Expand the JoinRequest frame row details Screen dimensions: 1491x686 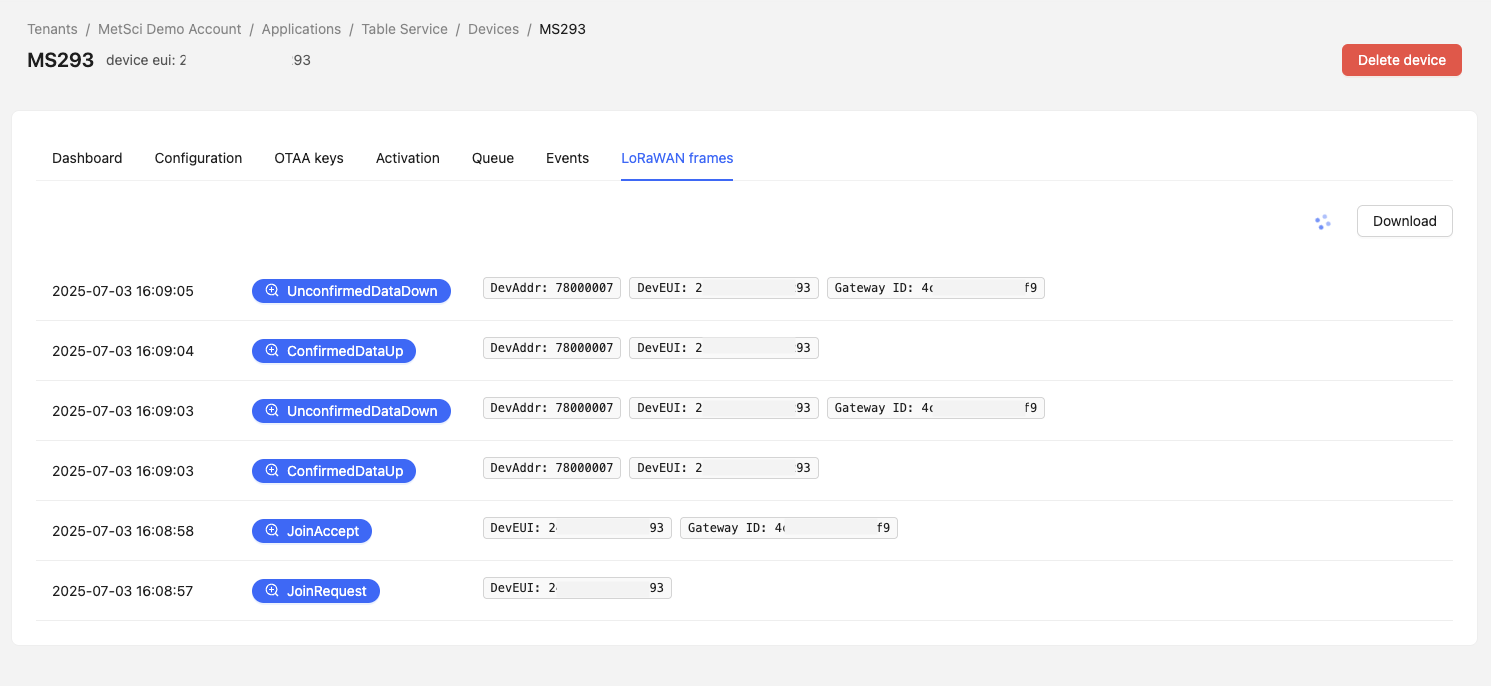(316, 590)
